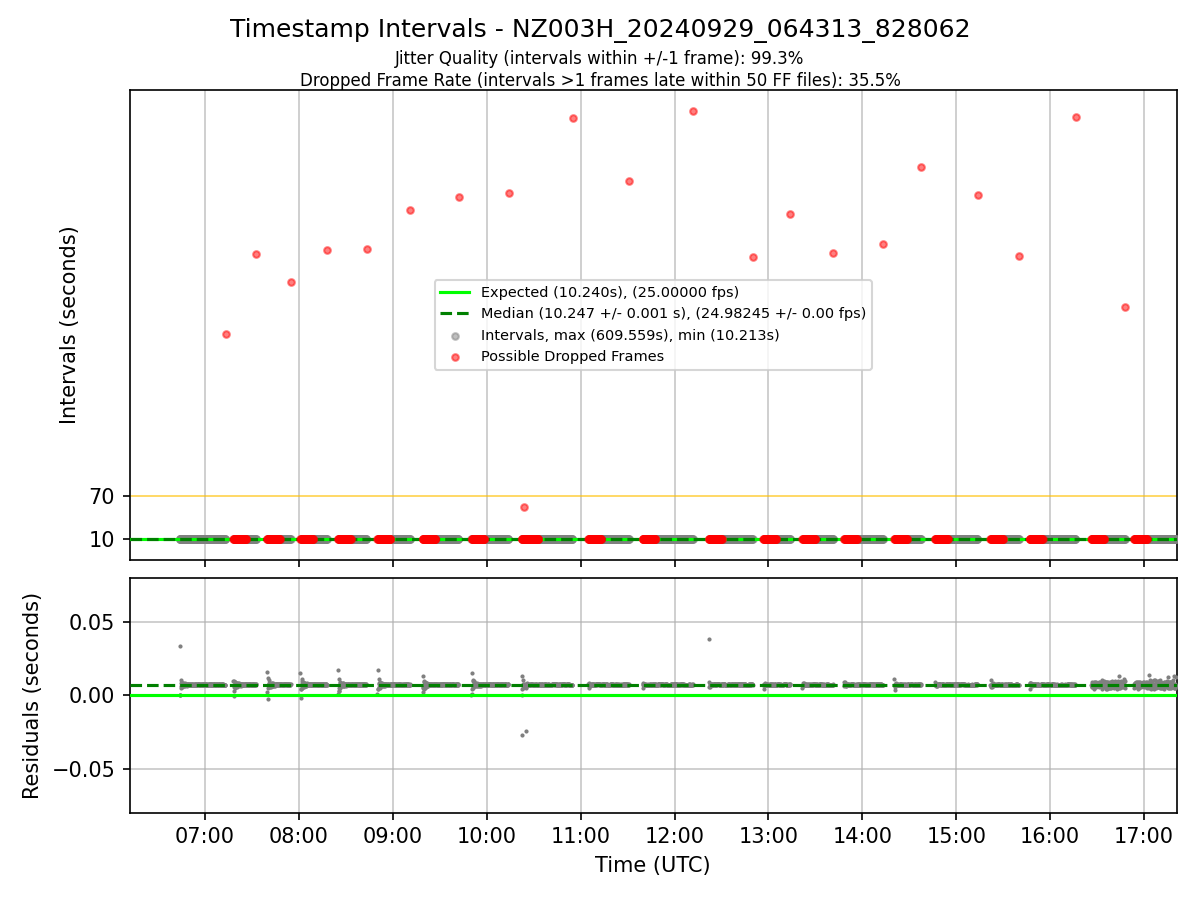The width and height of the screenshot is (1200, 900).
Task: Click the 70 tick label on y-axis
Action: point(103,496)
